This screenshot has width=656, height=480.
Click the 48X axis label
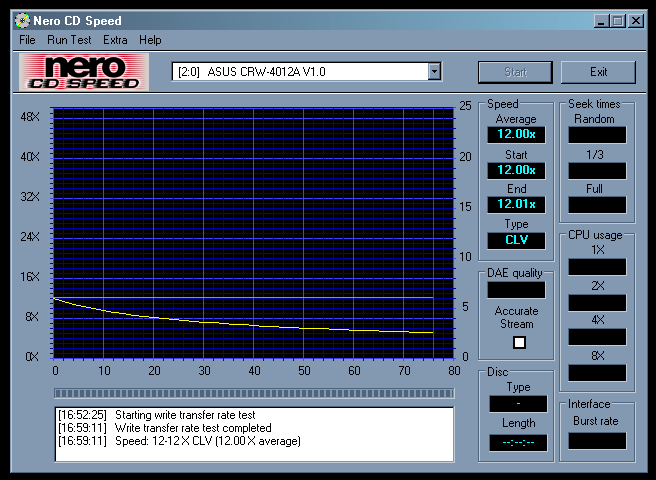(30, 117)
